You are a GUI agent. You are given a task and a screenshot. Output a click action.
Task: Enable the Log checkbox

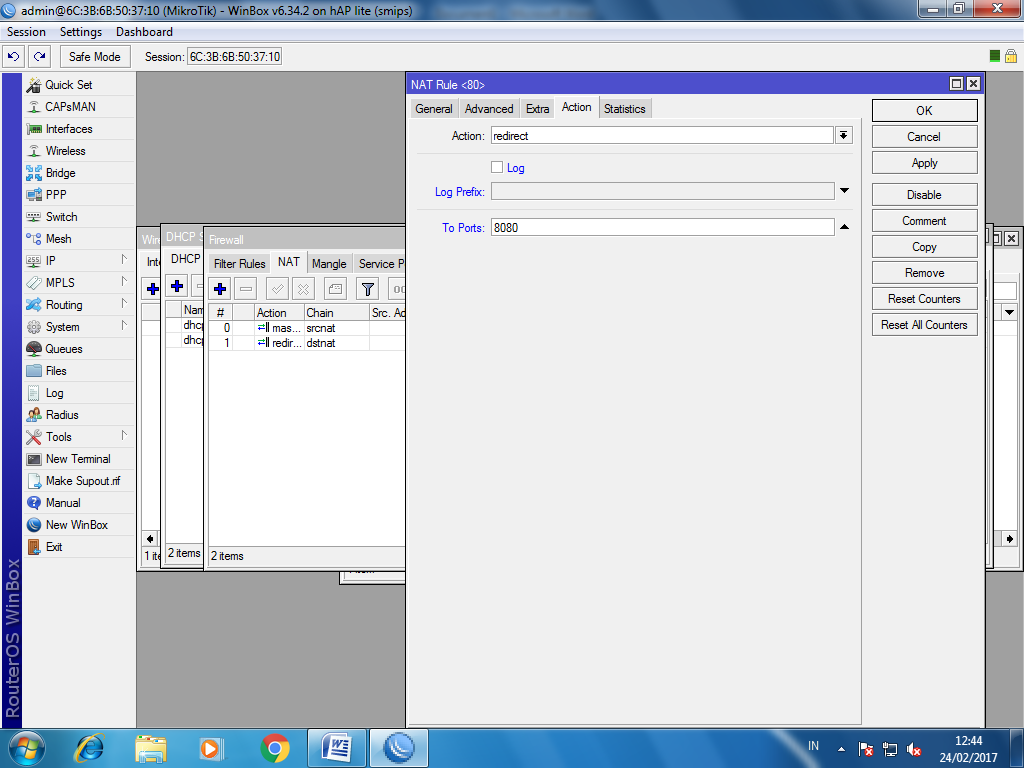pos(497,167)
